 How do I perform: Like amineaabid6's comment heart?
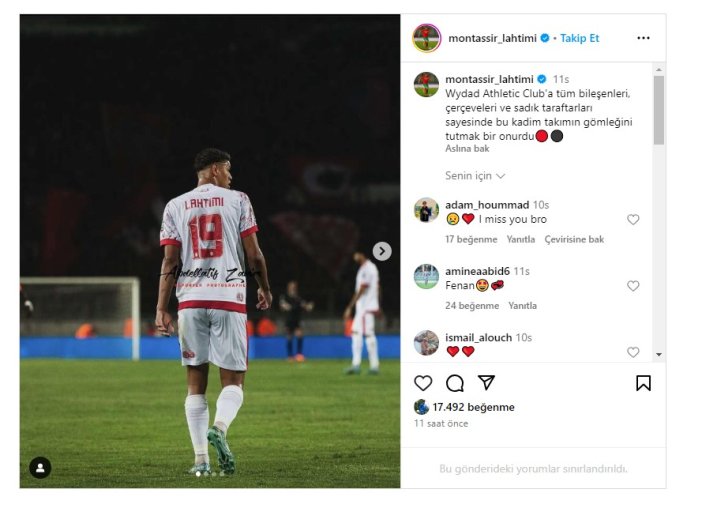coord(633,286)
